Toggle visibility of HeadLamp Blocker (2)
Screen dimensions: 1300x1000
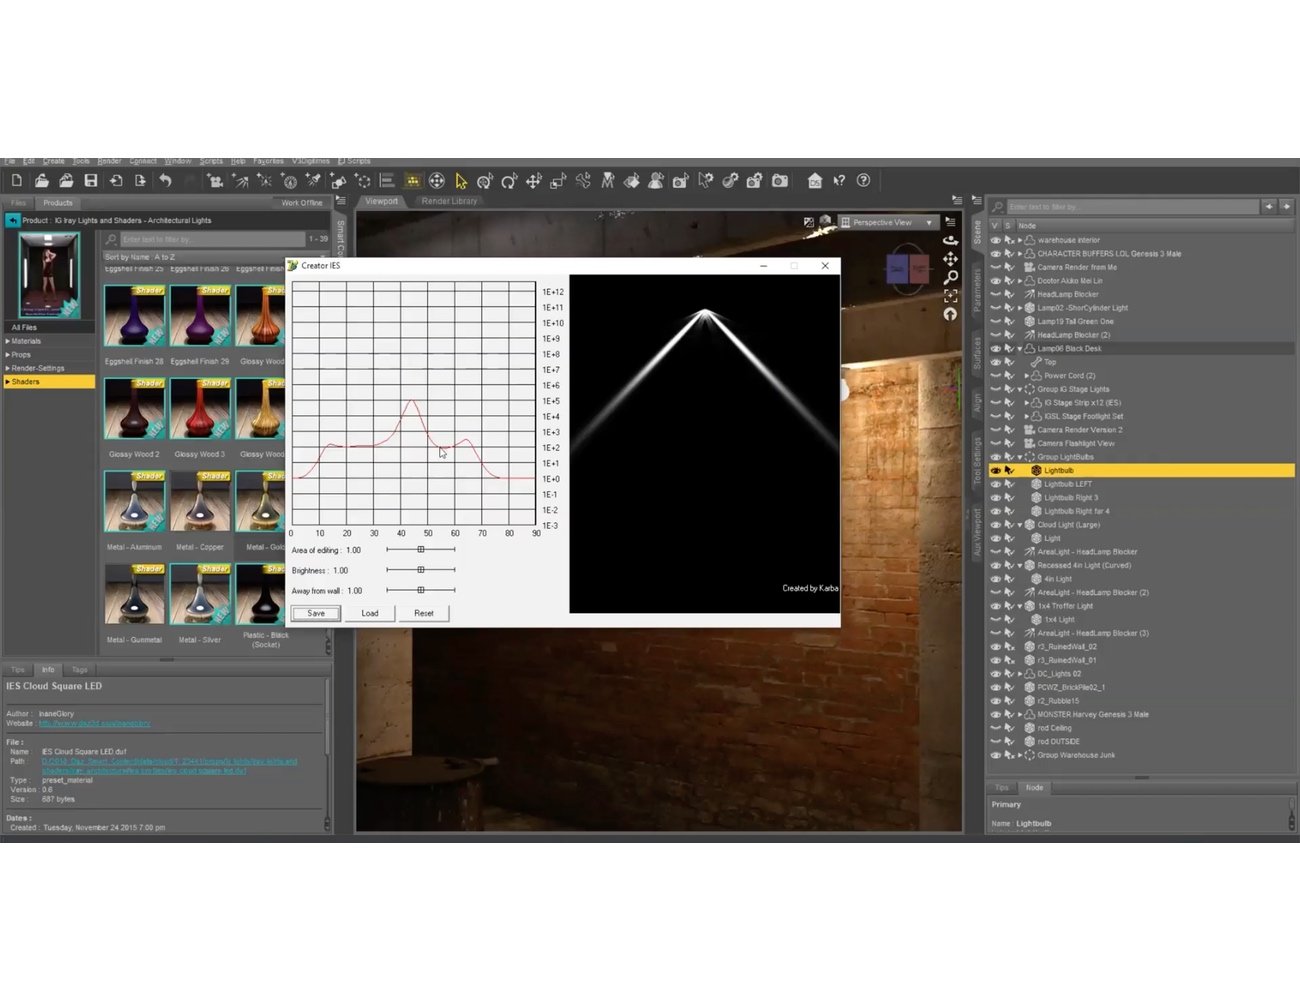(x=995, y=335)
